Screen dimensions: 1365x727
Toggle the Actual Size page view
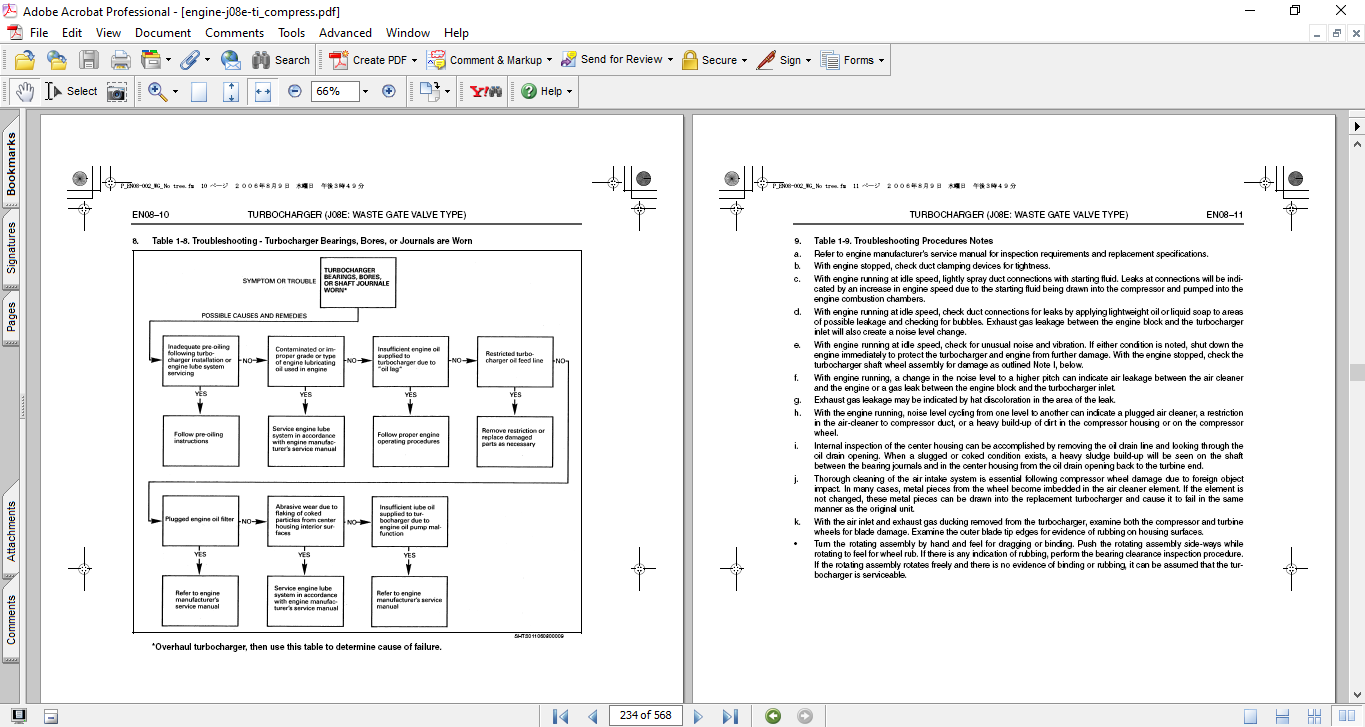point(199,91)
